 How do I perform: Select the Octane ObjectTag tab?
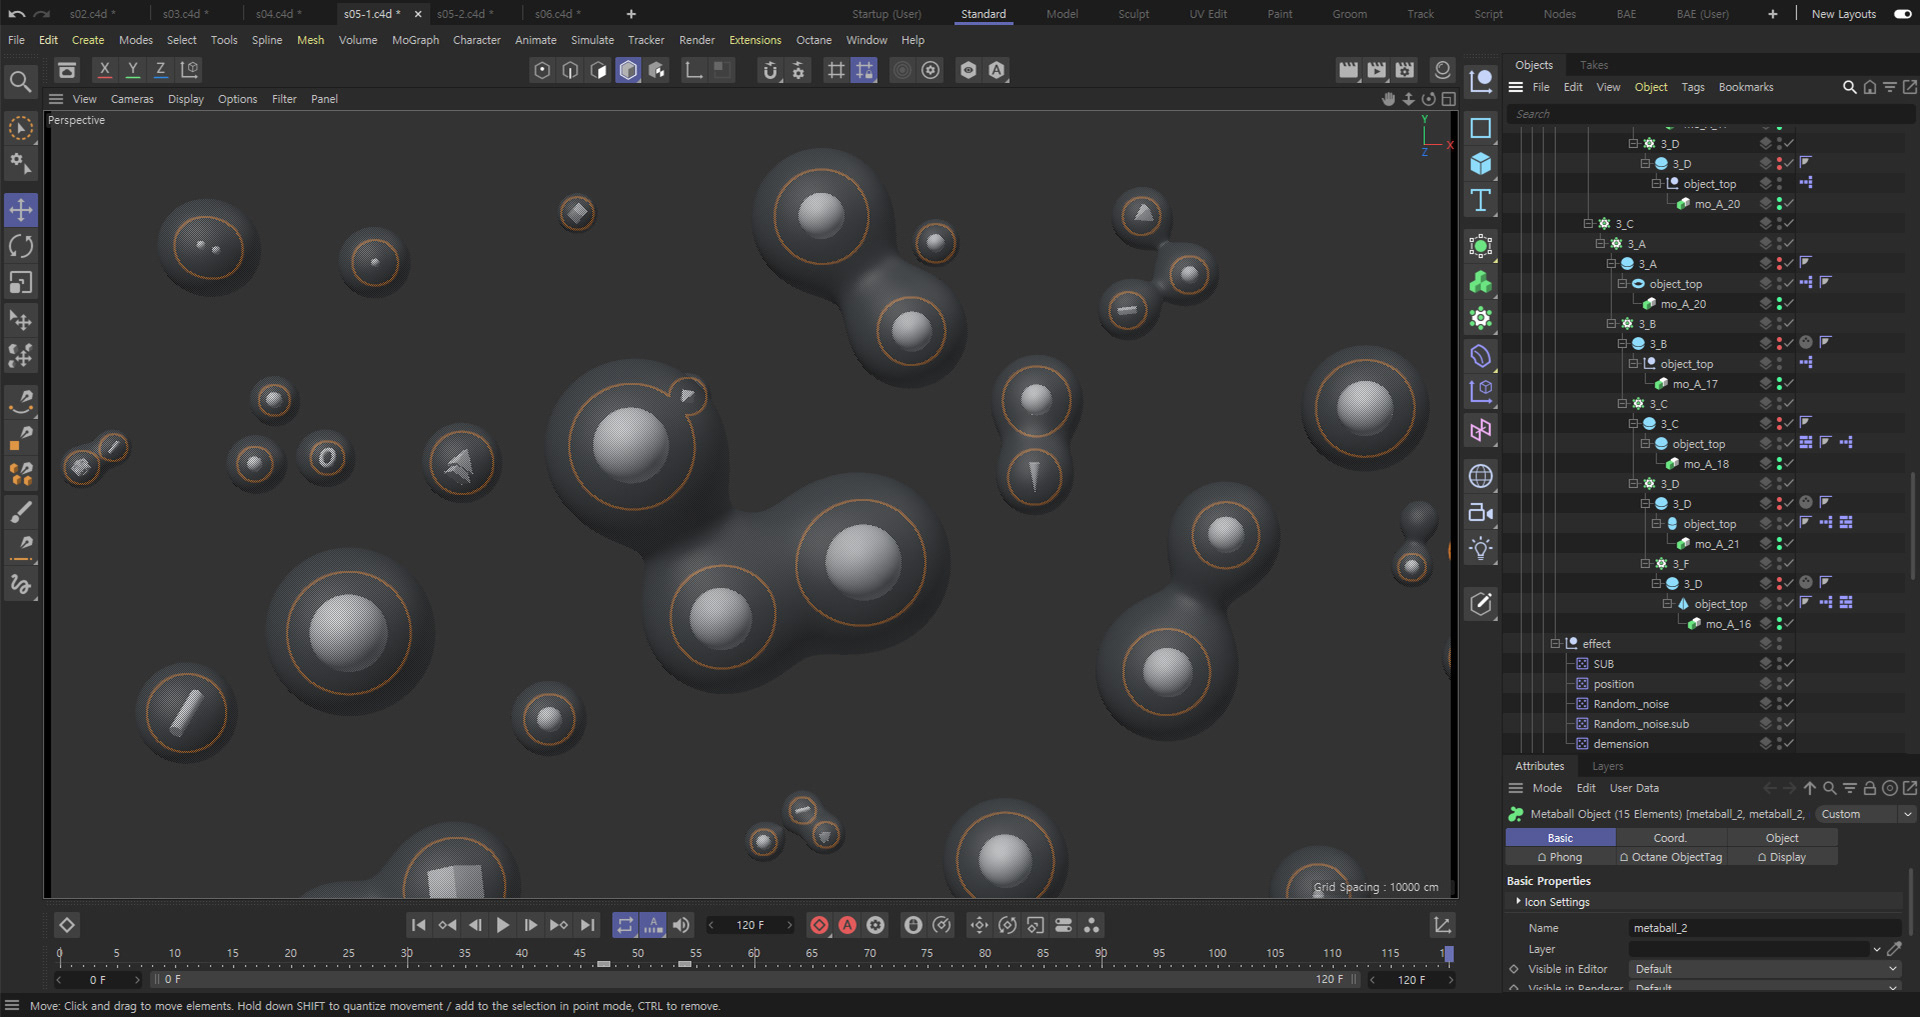point(1670,857)
